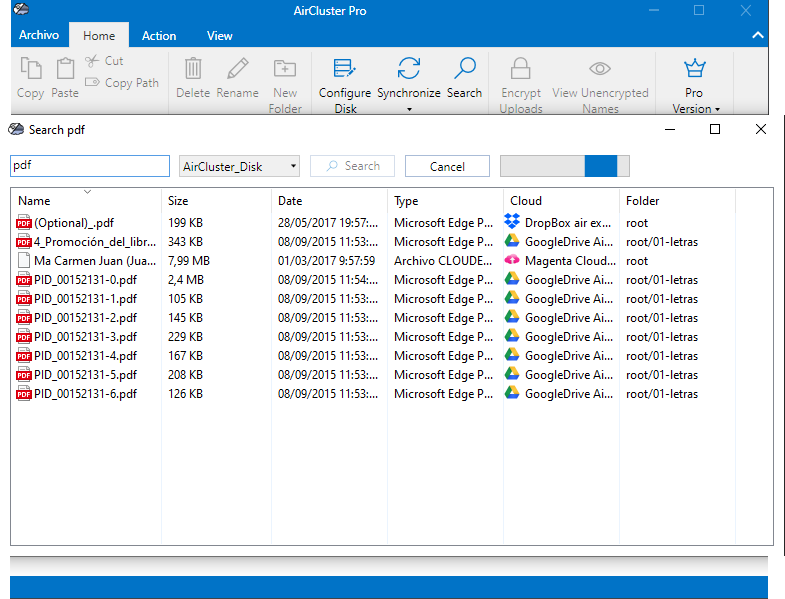
Task: Click GoogleDrive icon in the PID_00152131-6.pdf row
Action: (512, 393)
